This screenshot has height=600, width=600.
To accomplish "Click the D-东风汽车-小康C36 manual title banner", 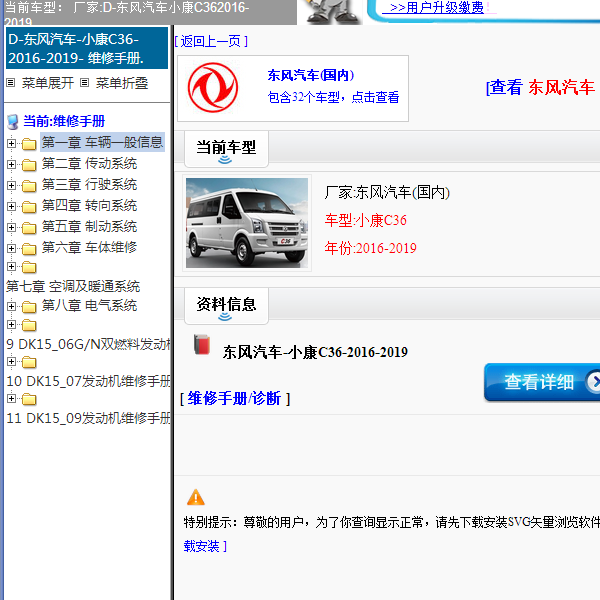I will 87,48.
